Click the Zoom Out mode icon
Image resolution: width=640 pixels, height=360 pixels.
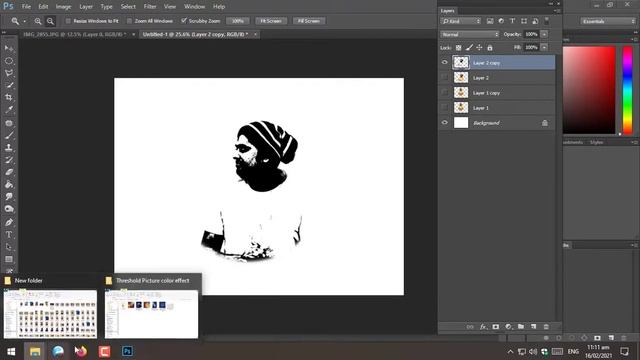(x=50, y=21)
